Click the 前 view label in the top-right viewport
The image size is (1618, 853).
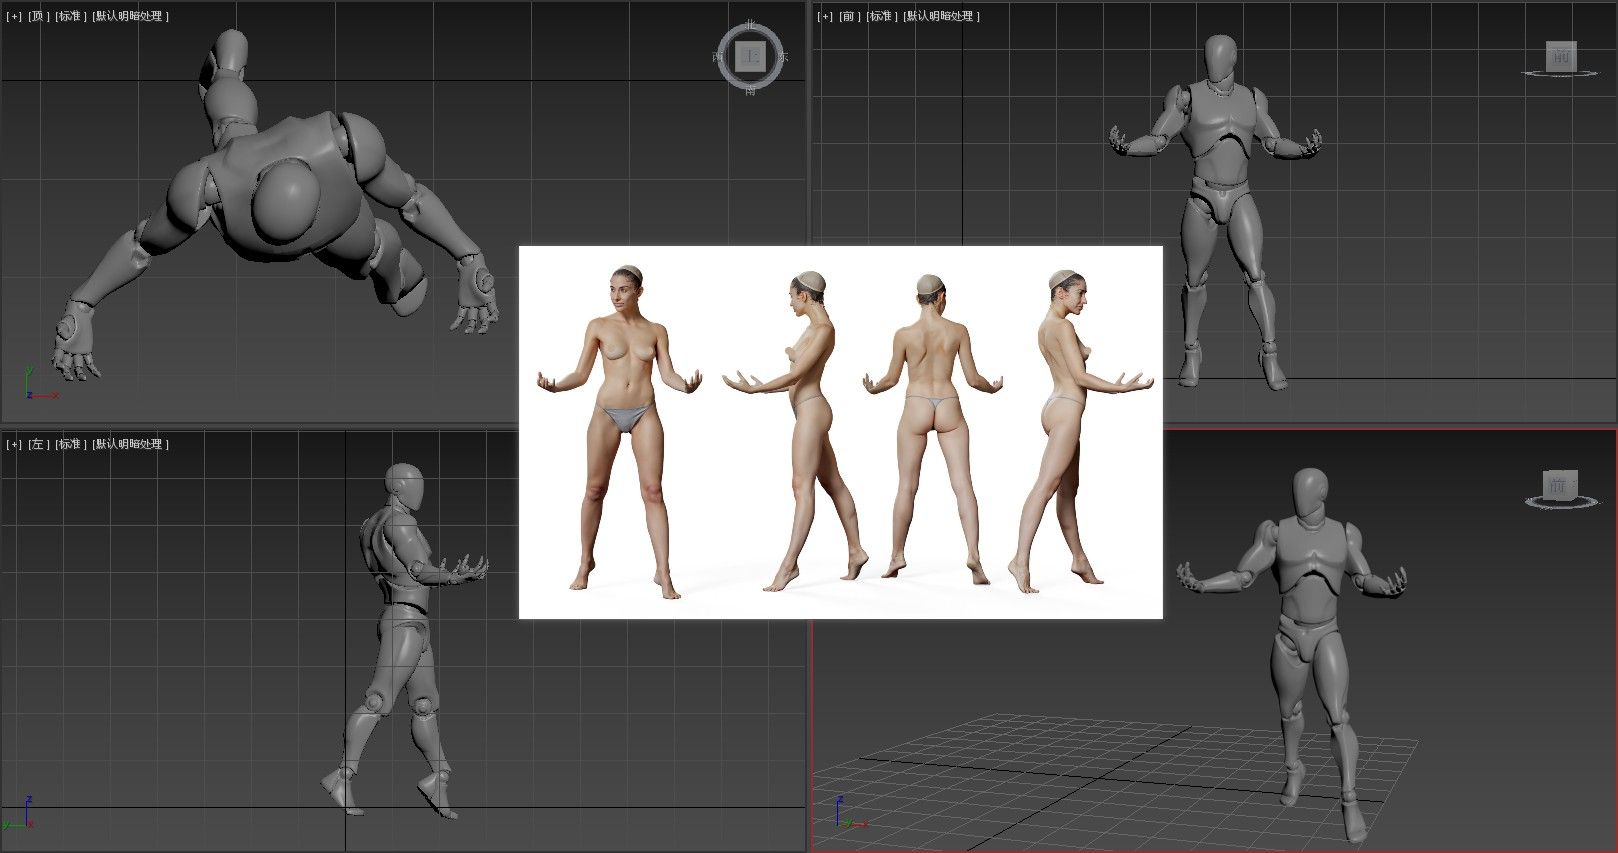coord(849,16)
